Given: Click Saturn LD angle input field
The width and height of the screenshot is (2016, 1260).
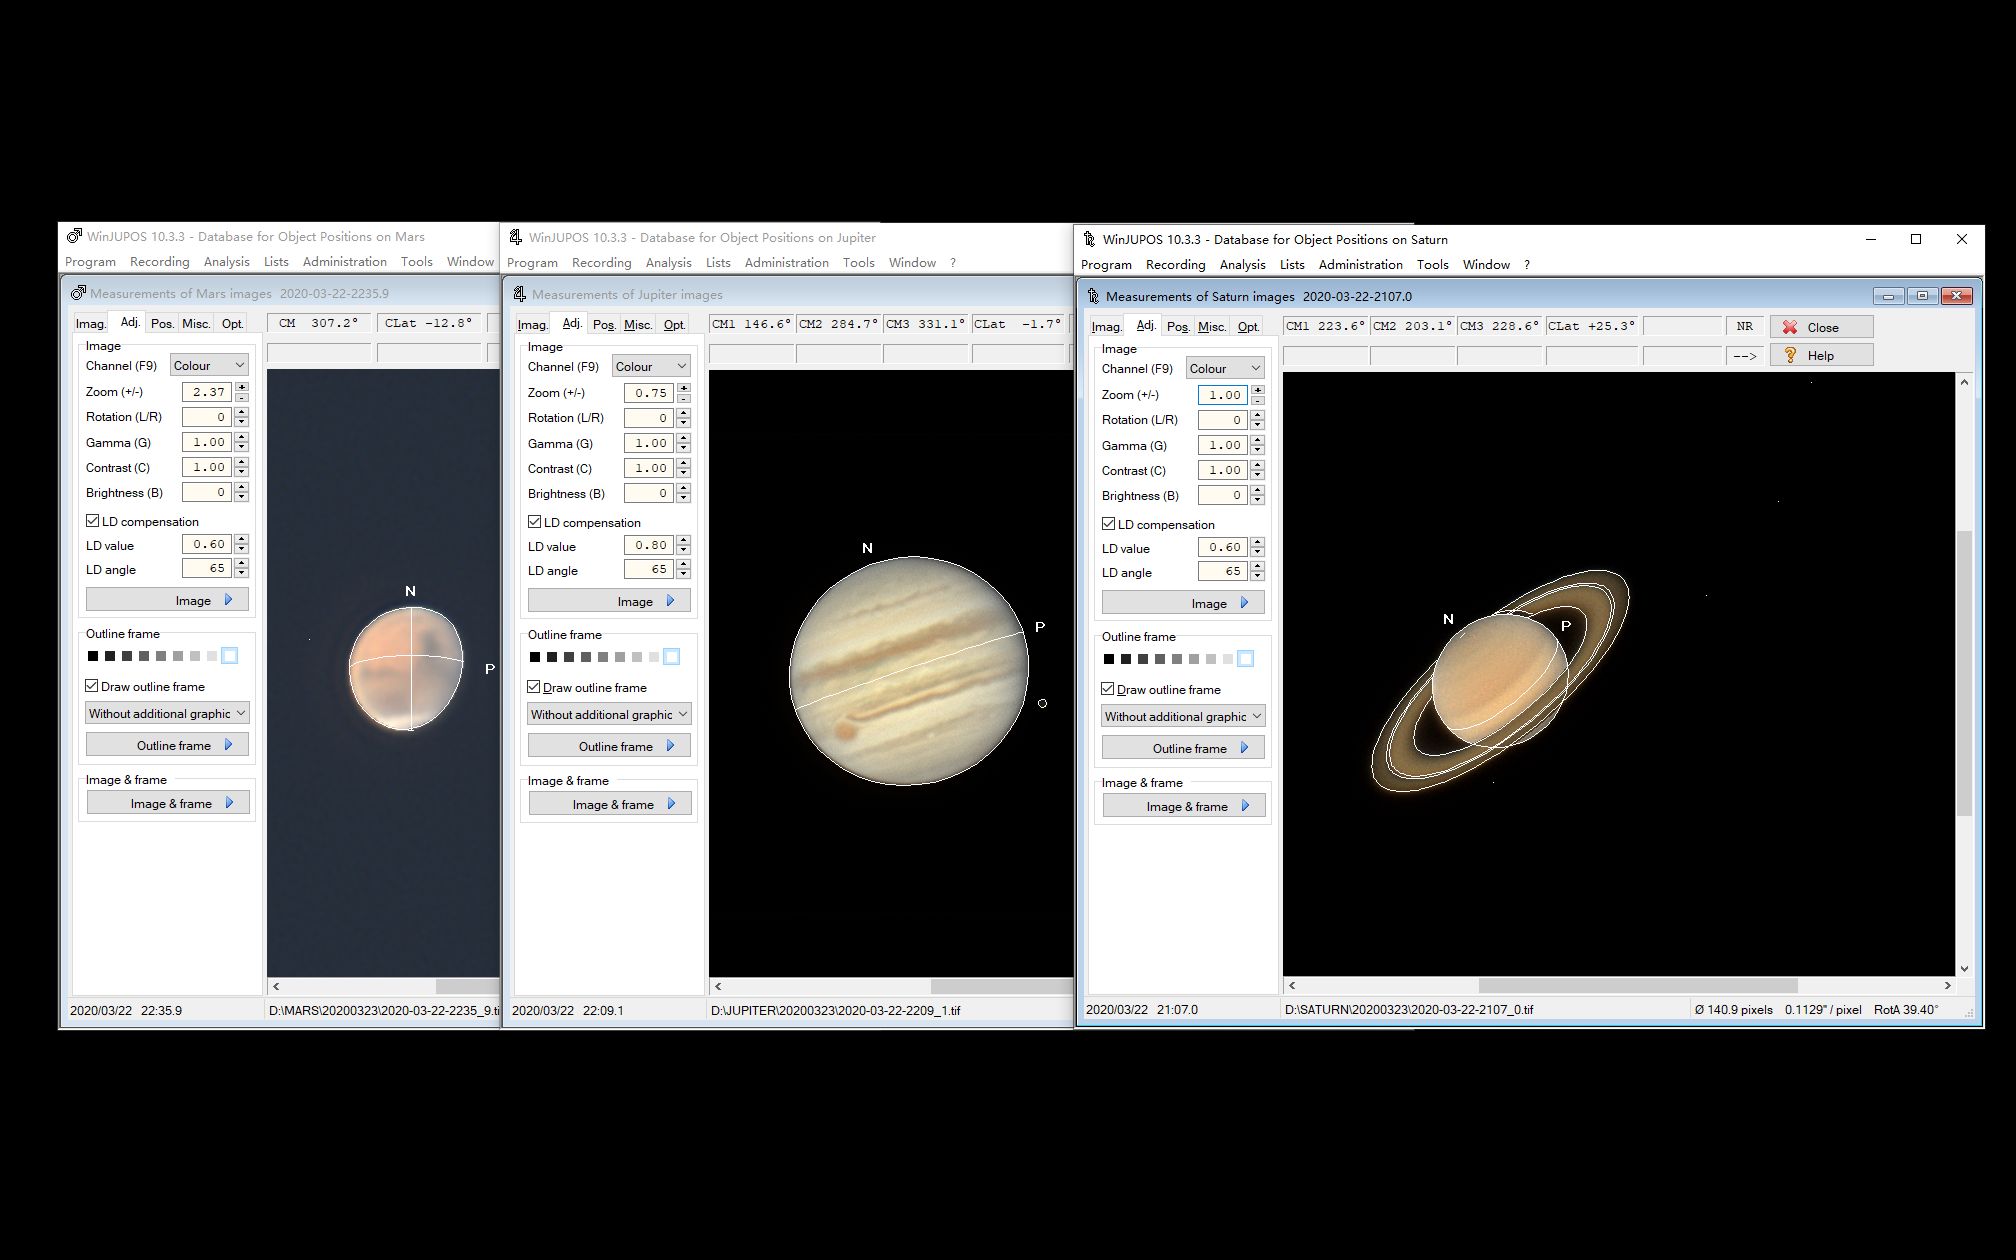Looking at the screenshot, I should click(1222, 571).
